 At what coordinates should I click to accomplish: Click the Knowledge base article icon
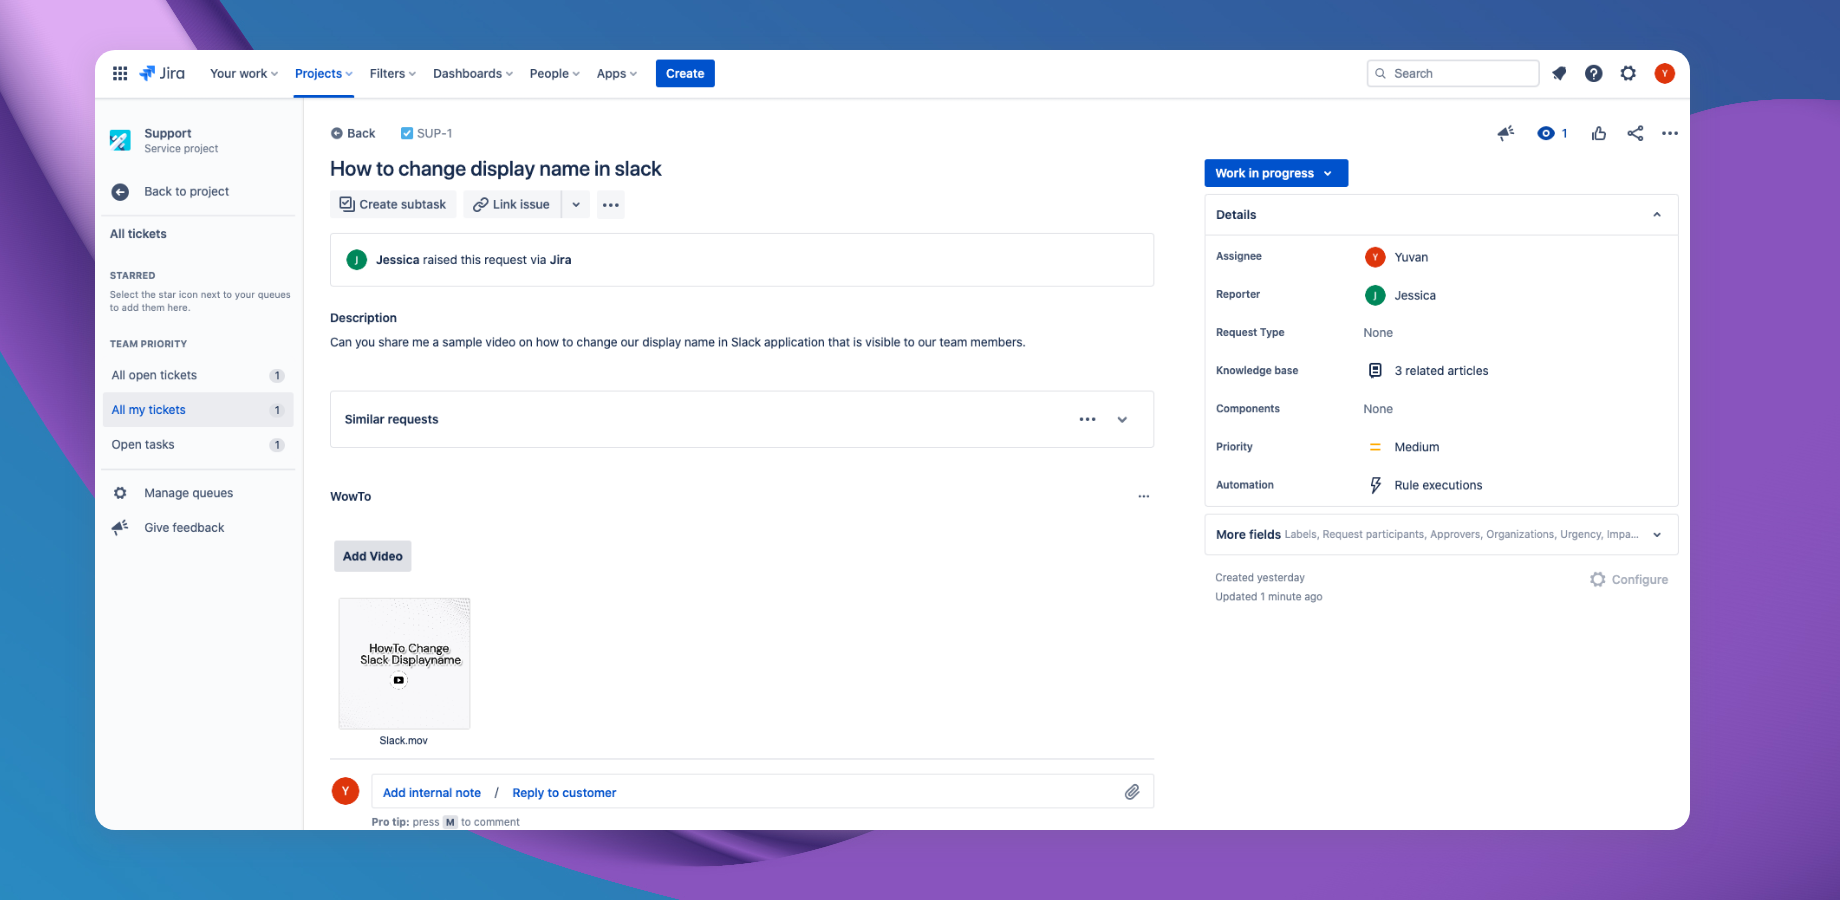click(x=1375, y=370)
